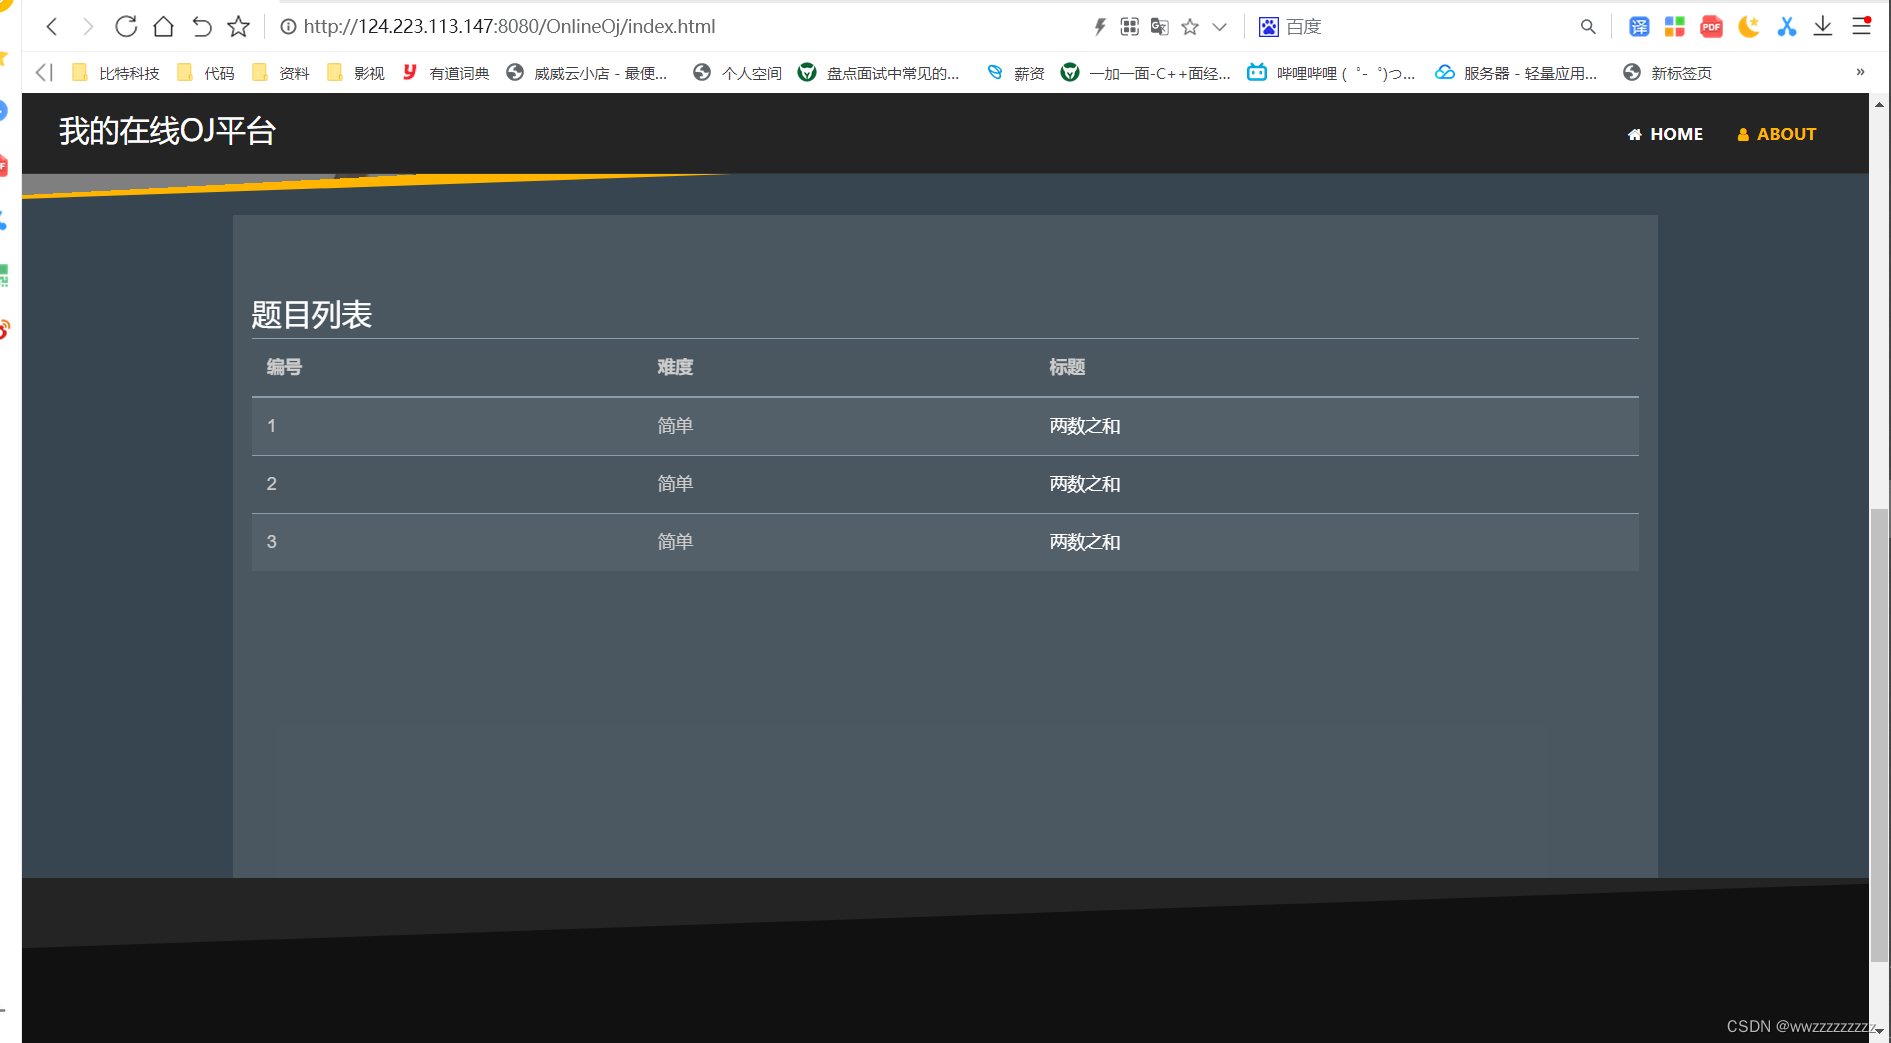Expand the address bar dropdown arrow
This screenshot has height=1043, width=1891.
[x=1220, y=27]
